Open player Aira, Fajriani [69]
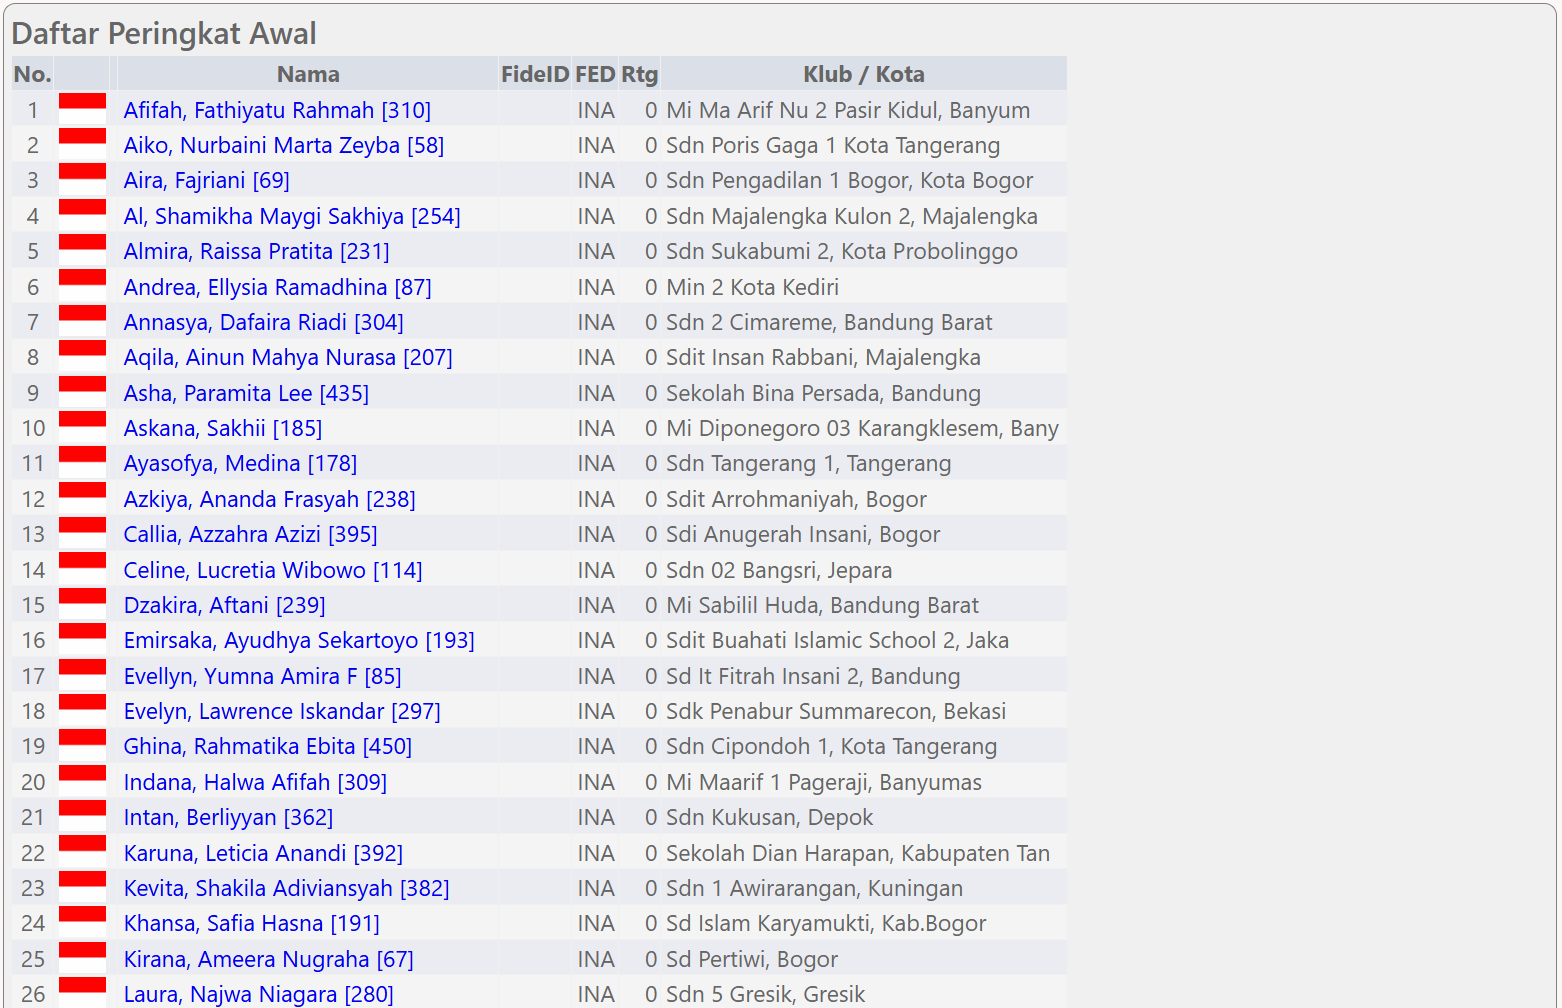This screenshot has height=1008, width=1562. 206,180
